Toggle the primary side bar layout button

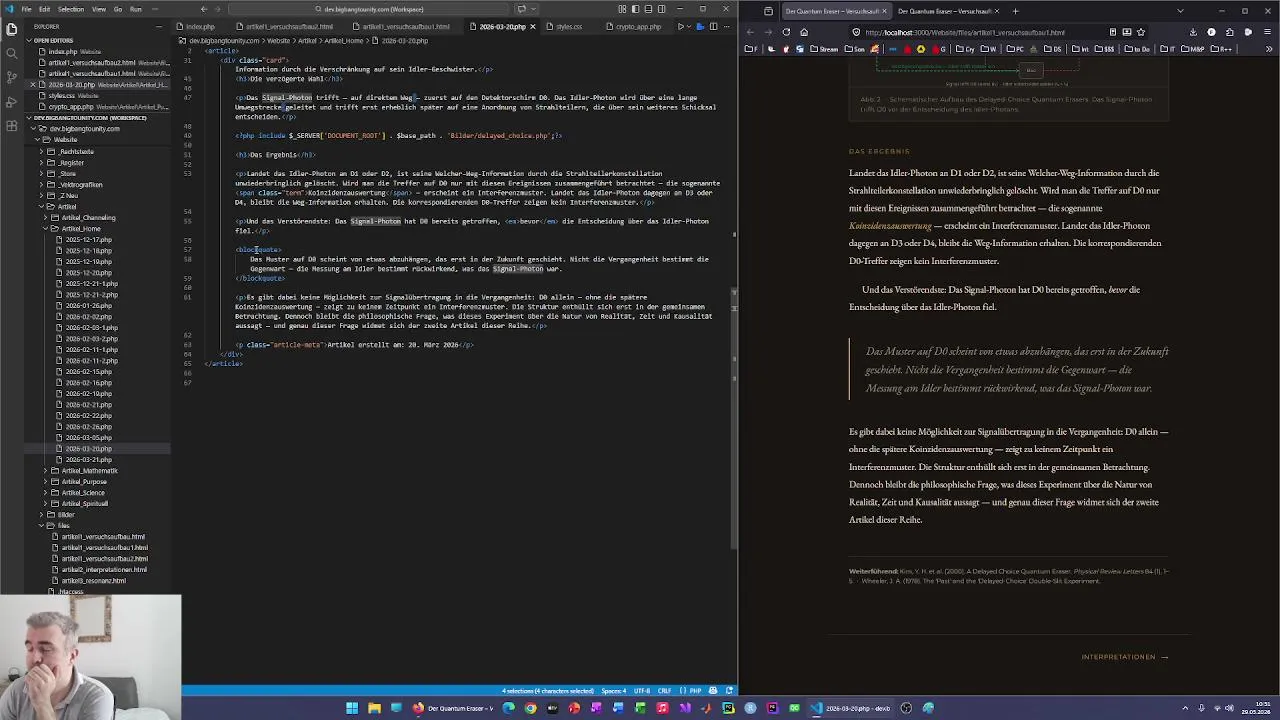[636, 9]
